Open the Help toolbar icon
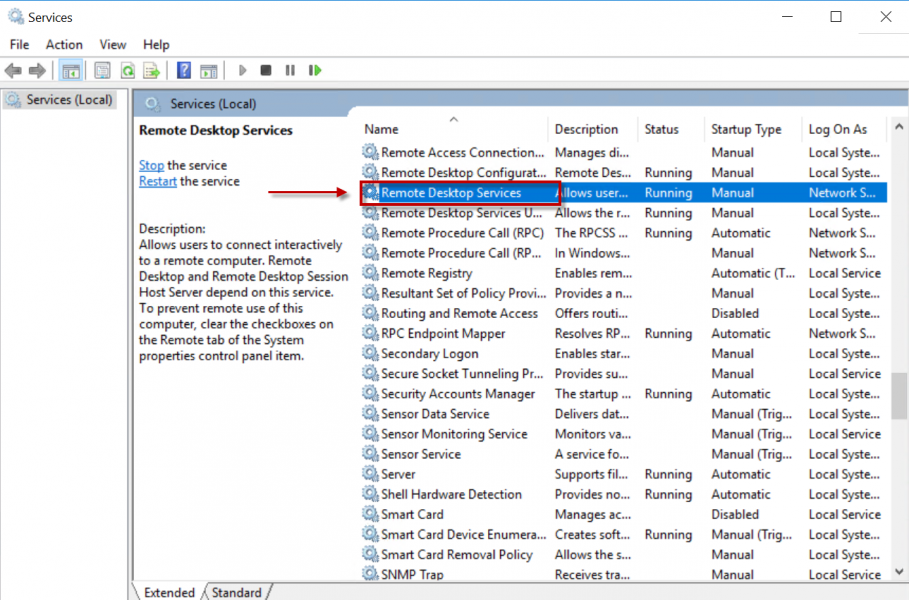909x600 pixels. pyautogui.click(x=184, y=70)
